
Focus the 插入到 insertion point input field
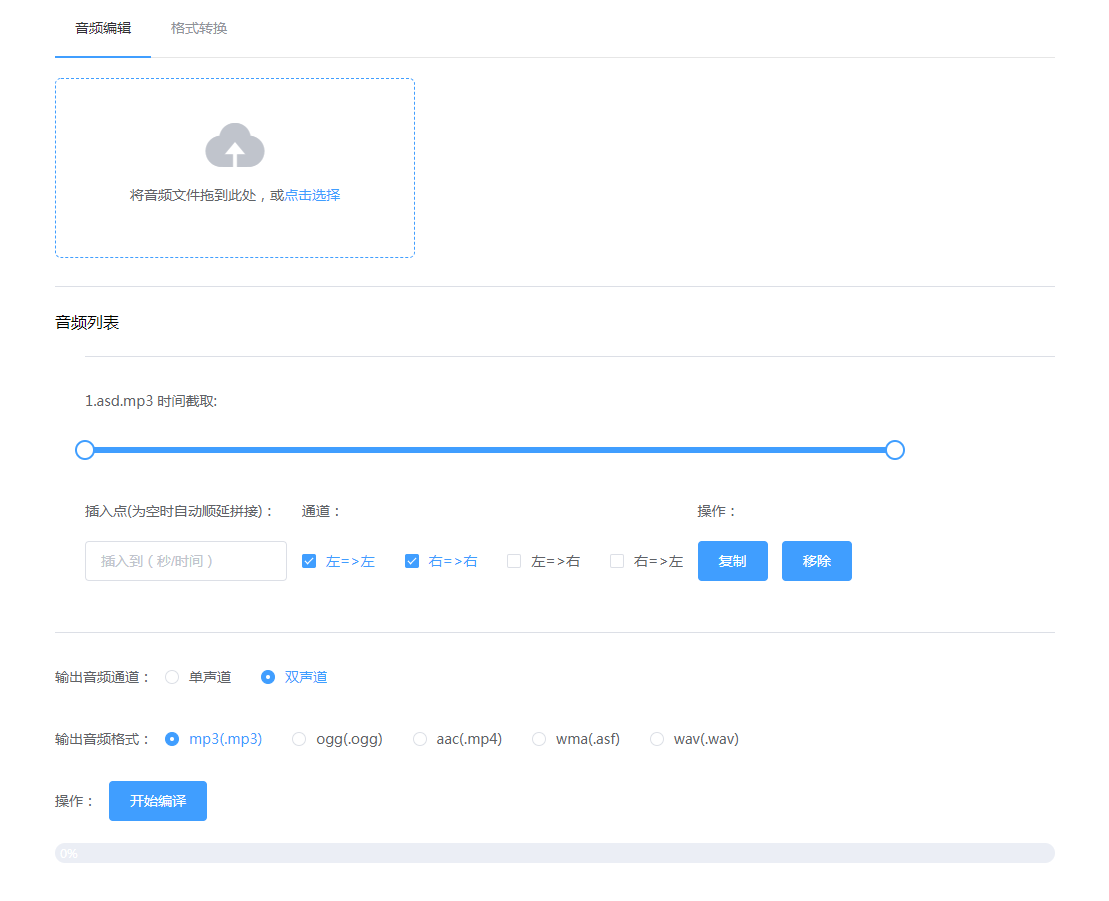(185, 561)
